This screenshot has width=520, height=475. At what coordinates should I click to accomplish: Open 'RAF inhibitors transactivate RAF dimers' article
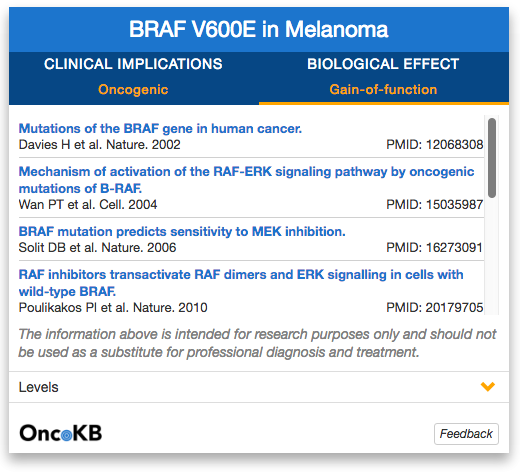pyautogui.click(x=241, y=283)
